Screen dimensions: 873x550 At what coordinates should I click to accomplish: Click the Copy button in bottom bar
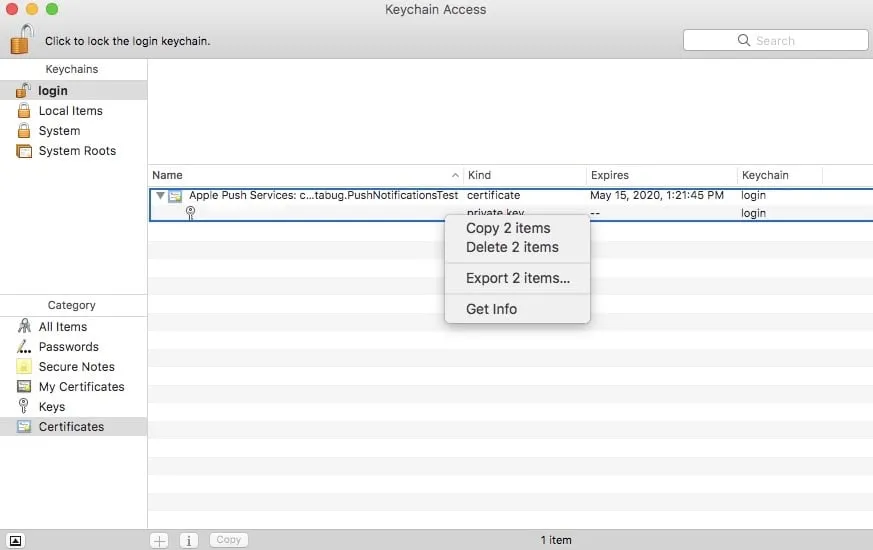[x=229, y=539]
